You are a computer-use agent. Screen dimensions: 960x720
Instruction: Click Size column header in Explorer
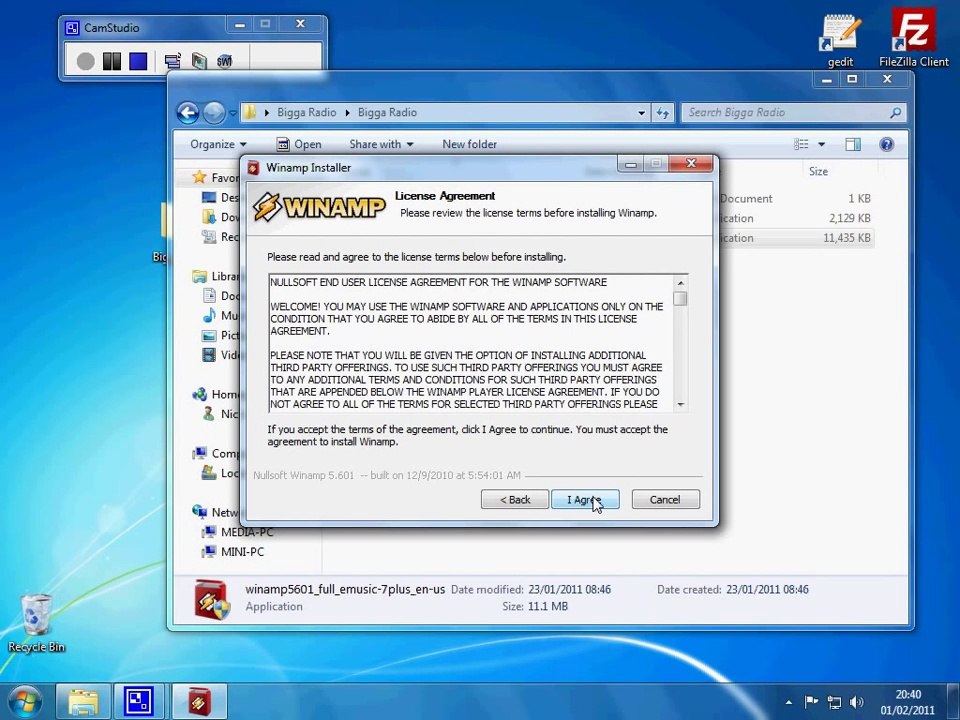[x=818, y=171]
